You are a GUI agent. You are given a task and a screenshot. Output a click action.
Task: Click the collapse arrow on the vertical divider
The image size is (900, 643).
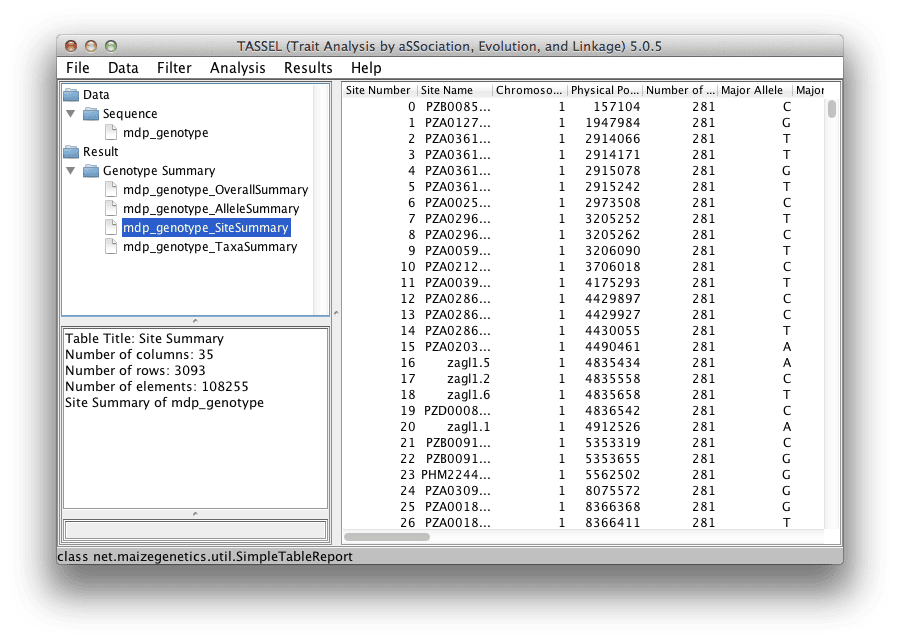click(x=336, y=313)
